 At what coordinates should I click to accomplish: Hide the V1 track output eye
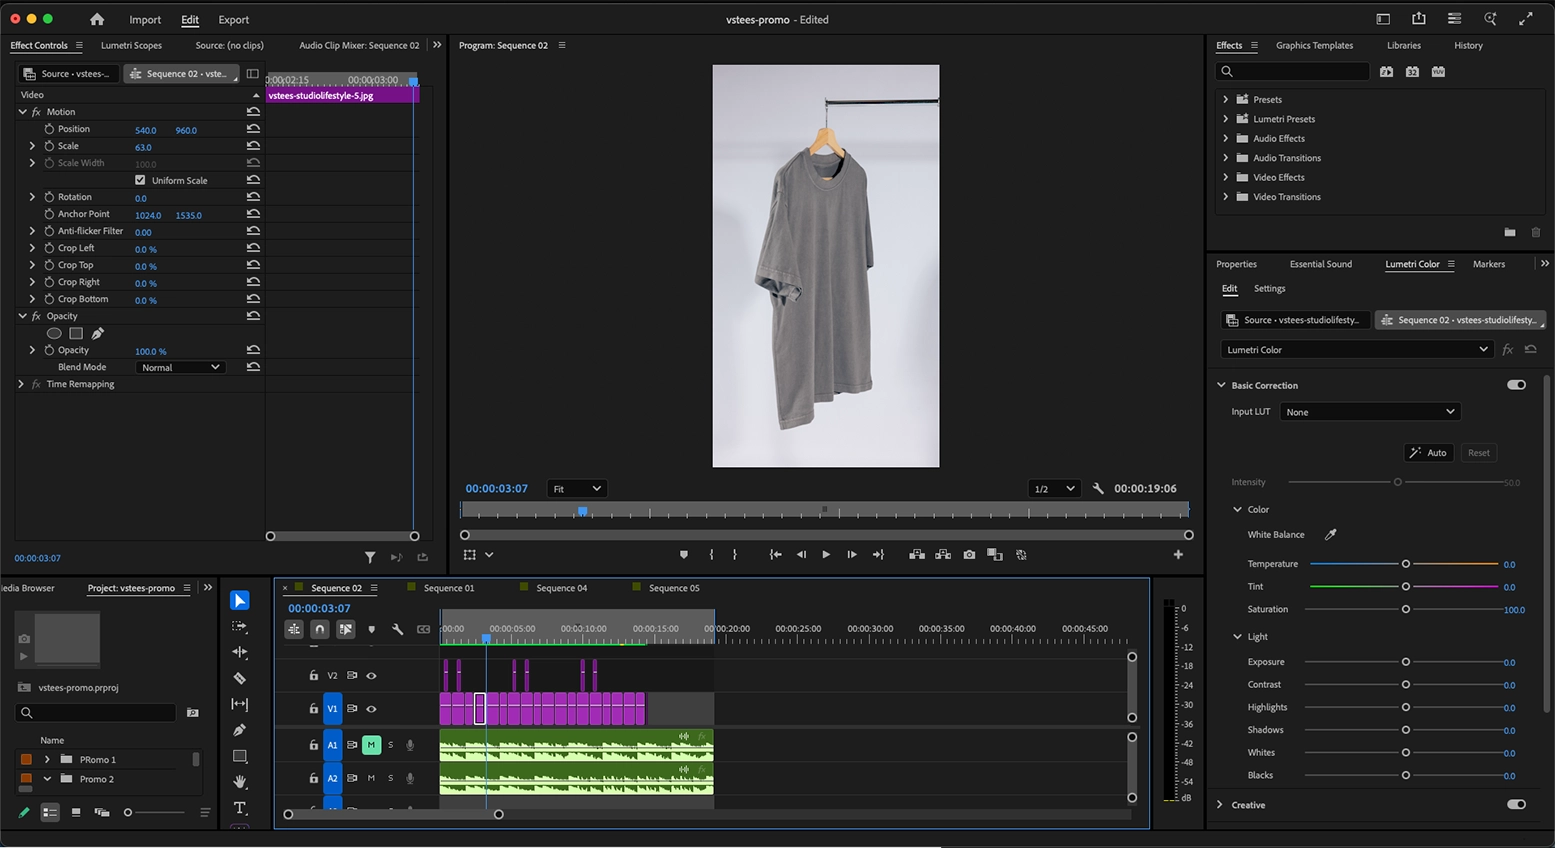click(371, 709)
